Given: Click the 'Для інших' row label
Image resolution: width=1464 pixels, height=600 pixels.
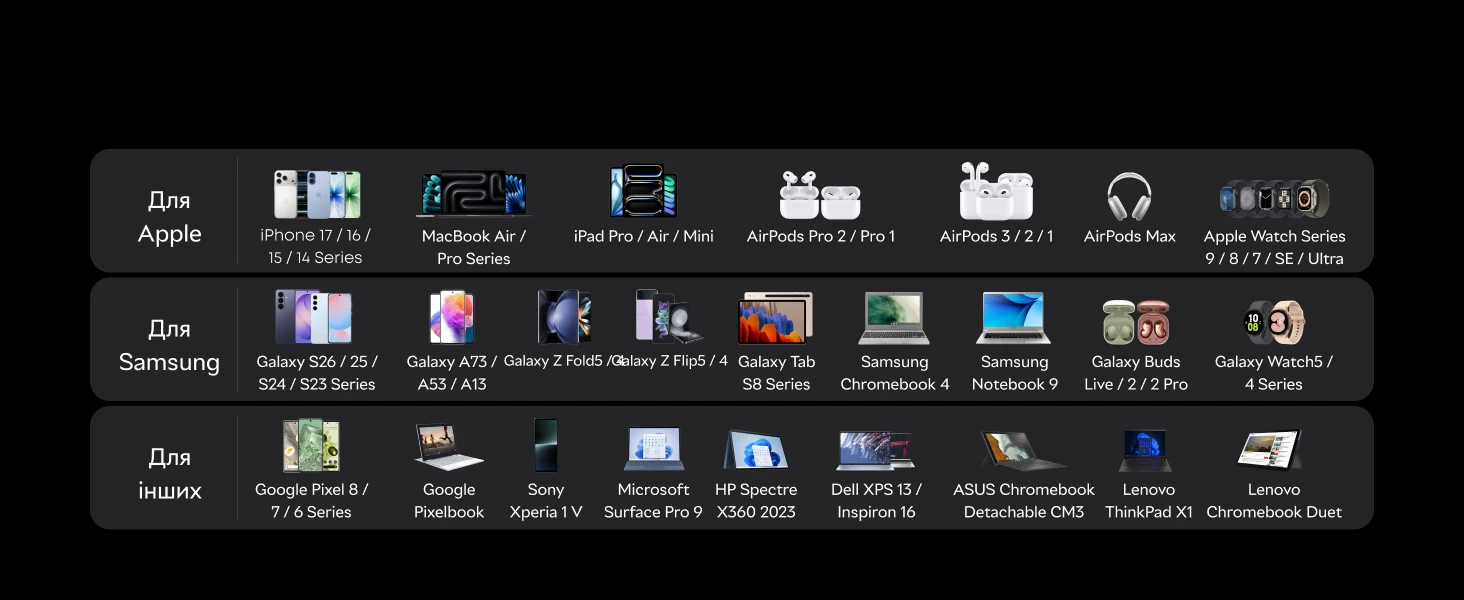Looking at the screenshot, I should click(x=169, y=473).
